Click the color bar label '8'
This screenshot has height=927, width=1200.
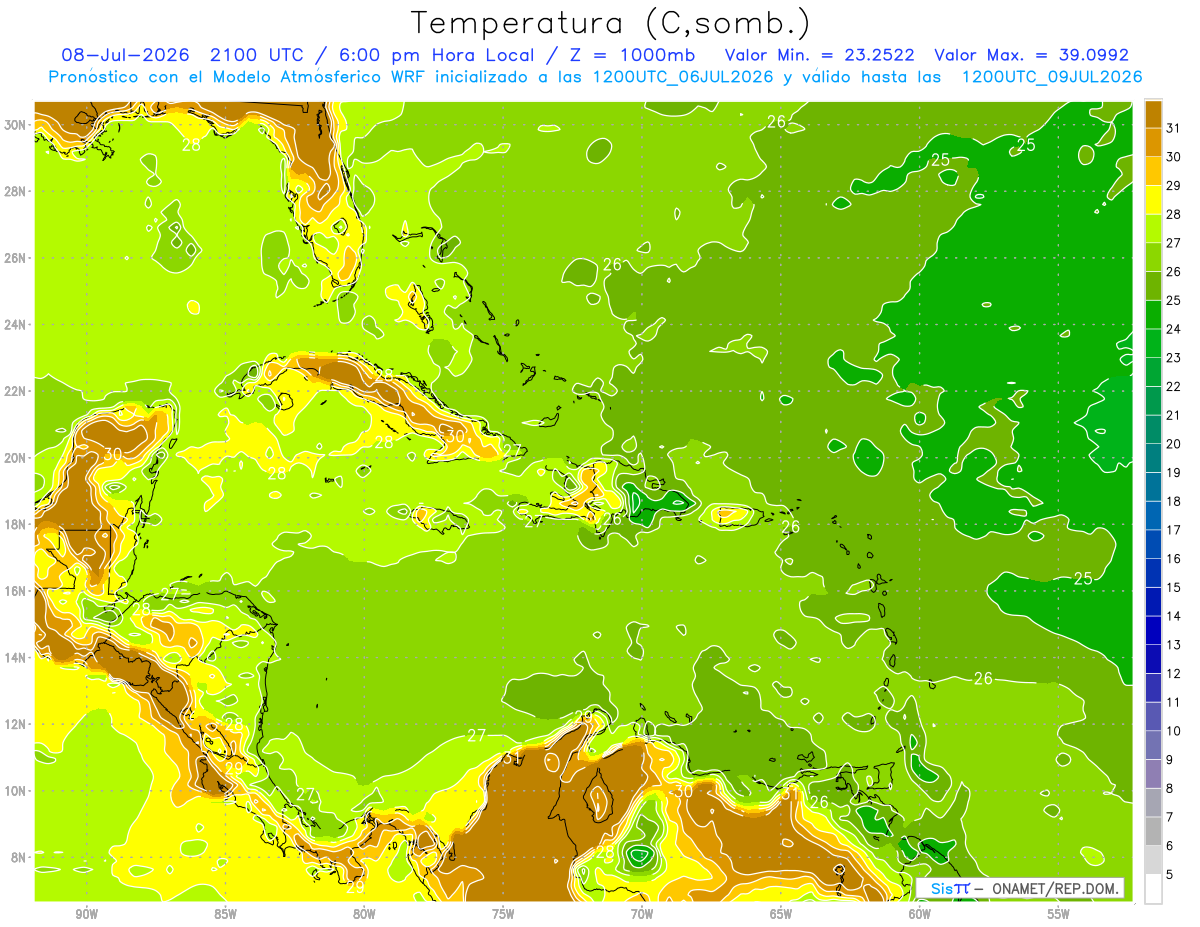click(1170, 788)
